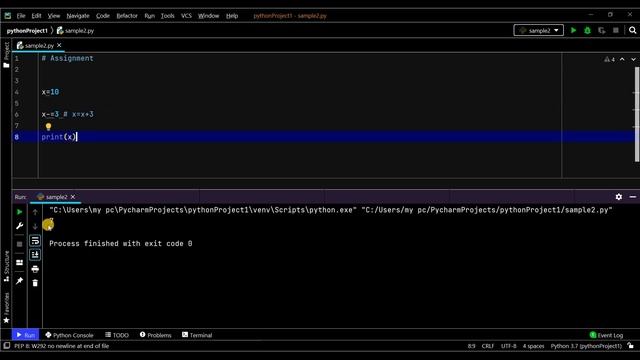Toggle scroll to end of output
Image resolution: width=640 pixels, height=360 pixels.
(x=35, y=255)
